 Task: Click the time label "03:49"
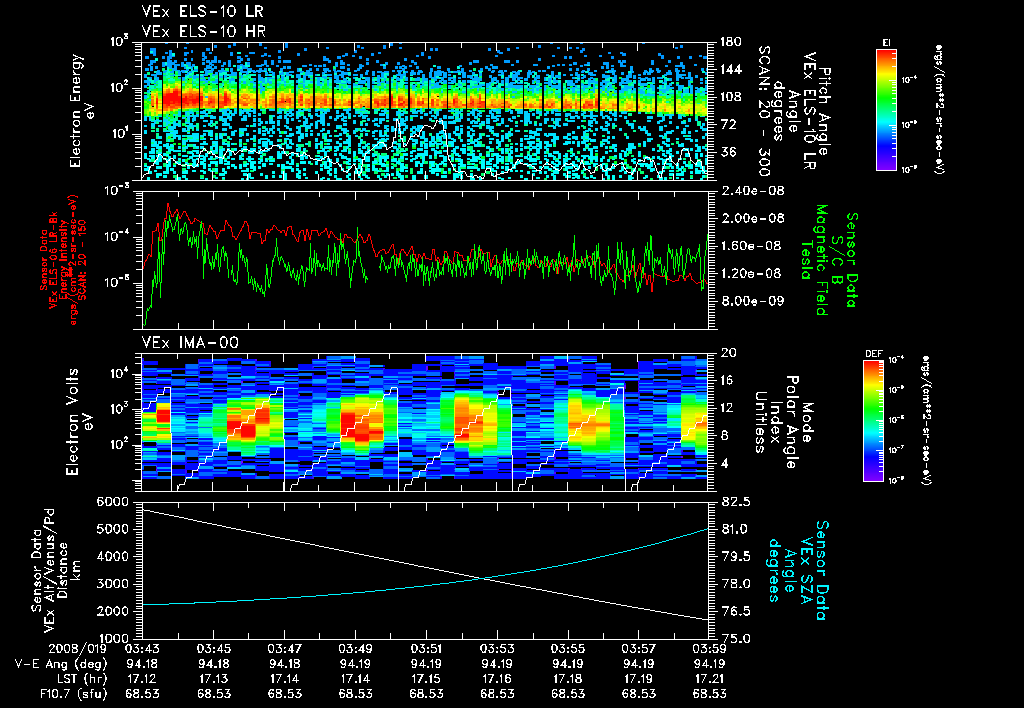pos(355,649)
